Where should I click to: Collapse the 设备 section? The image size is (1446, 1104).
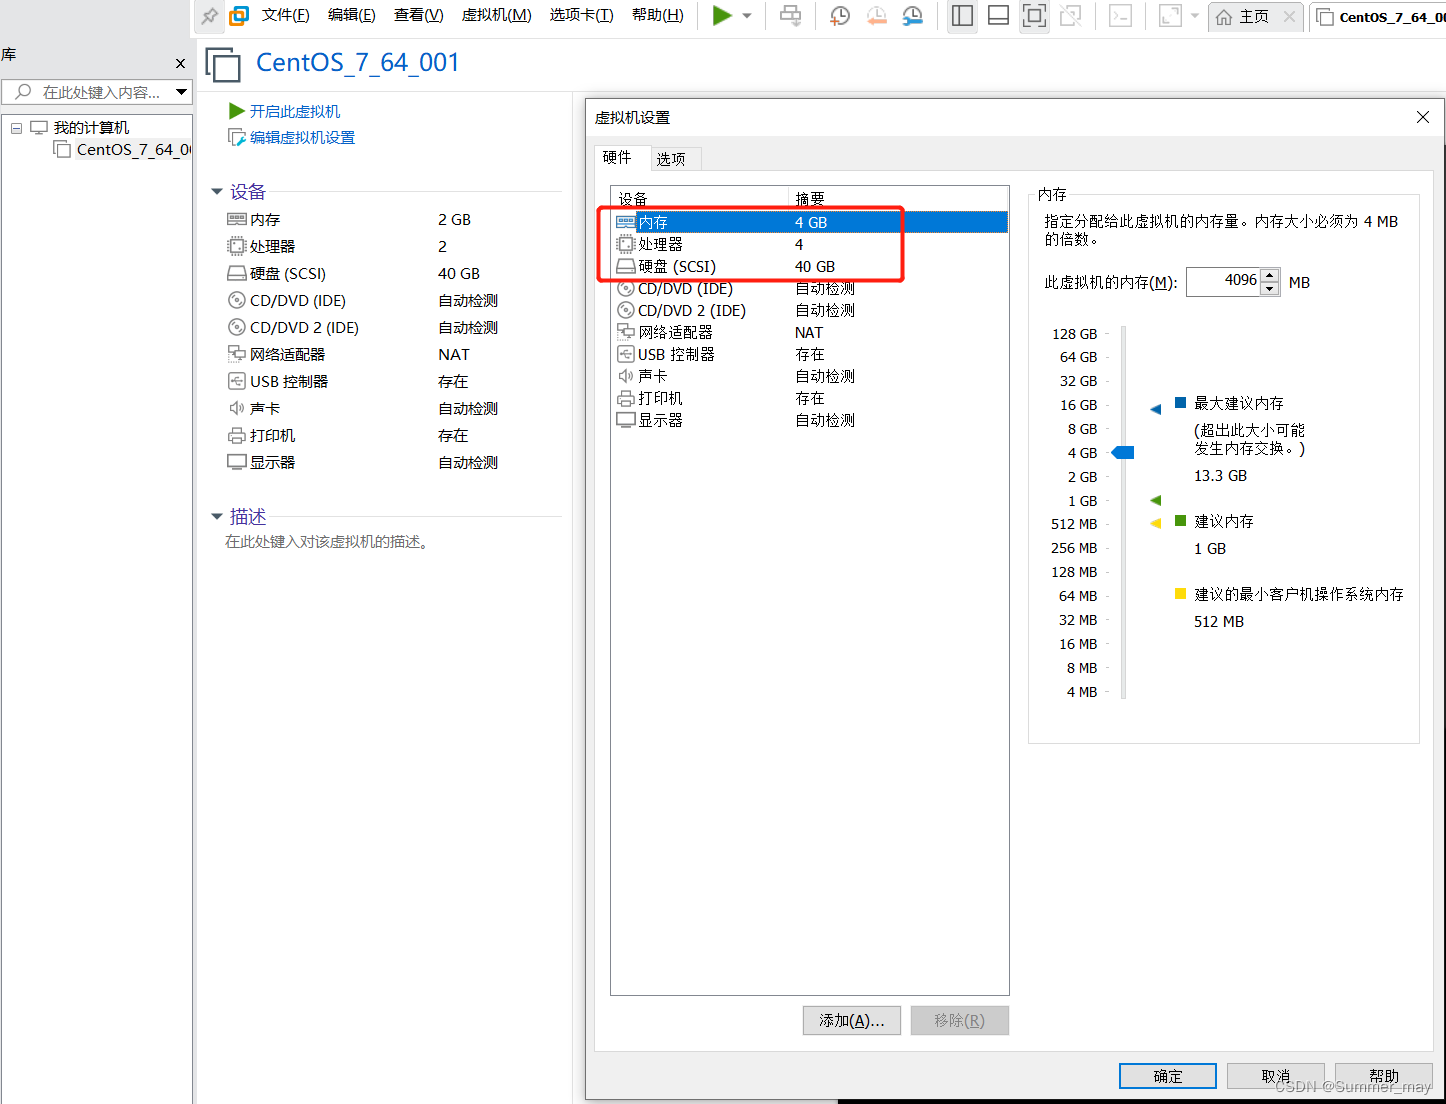217,192
